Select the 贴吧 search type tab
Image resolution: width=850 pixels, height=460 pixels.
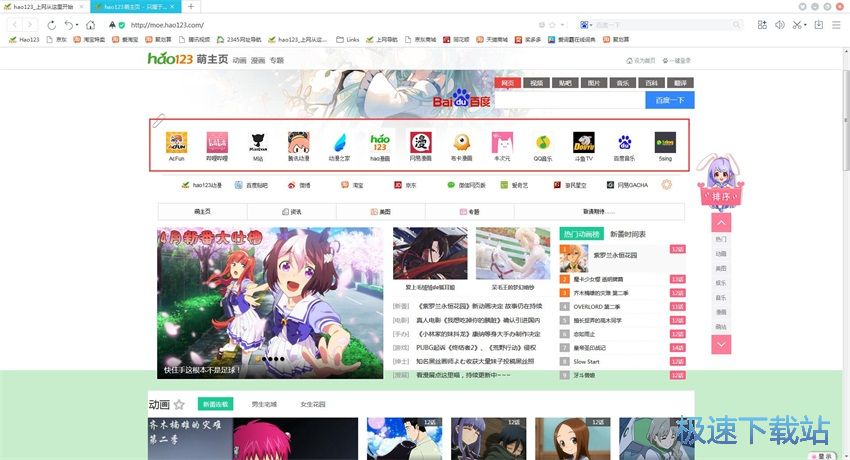click(565, 83)
